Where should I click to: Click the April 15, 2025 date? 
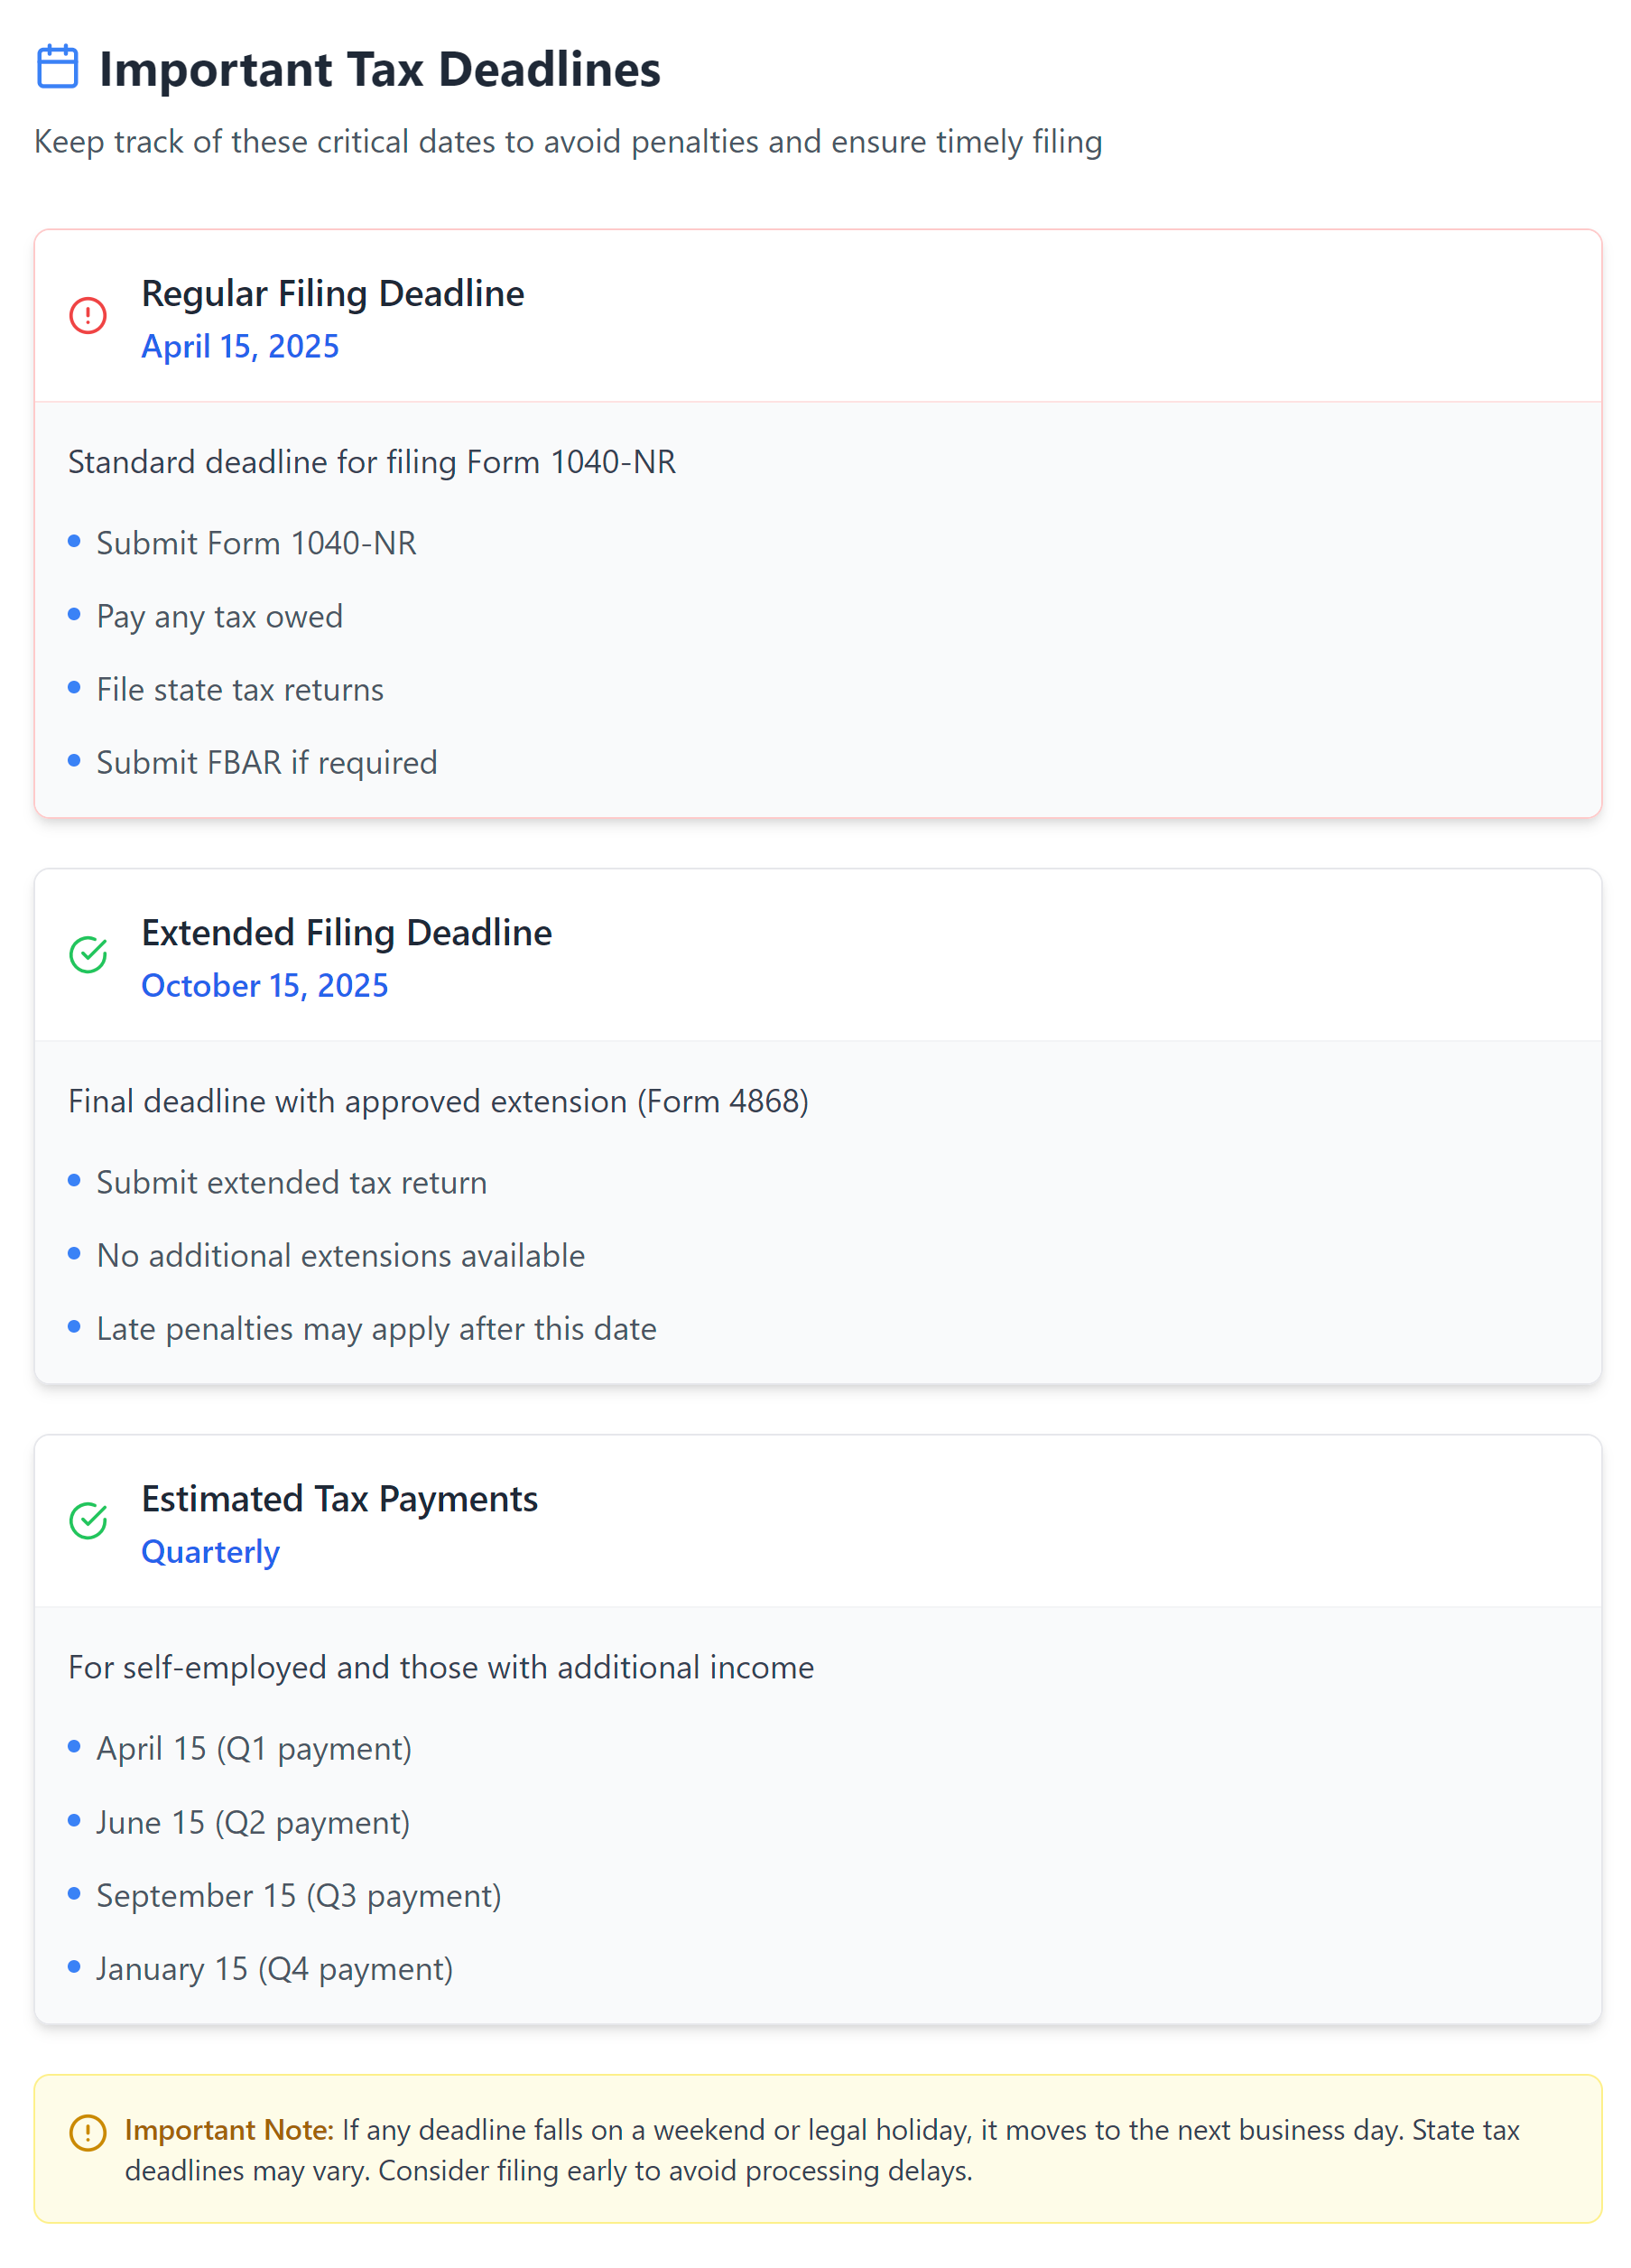click(240, 346)
